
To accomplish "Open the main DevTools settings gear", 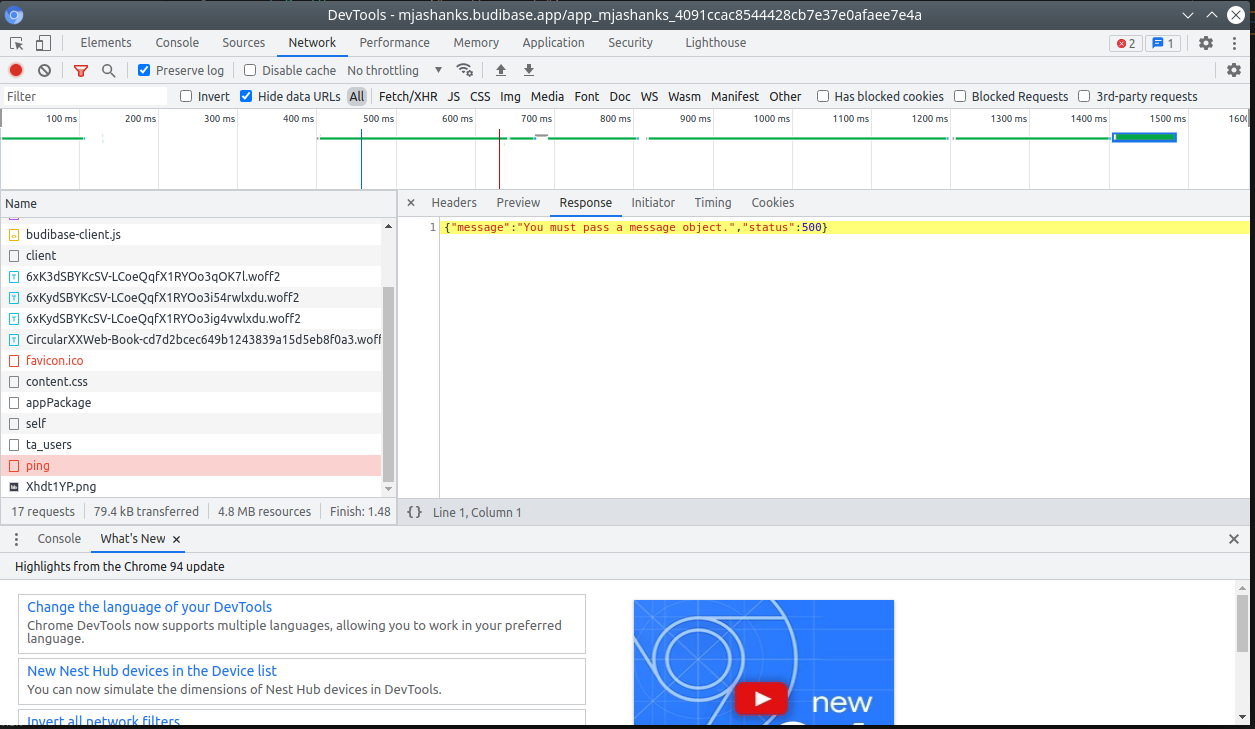I will (1206, 43).
